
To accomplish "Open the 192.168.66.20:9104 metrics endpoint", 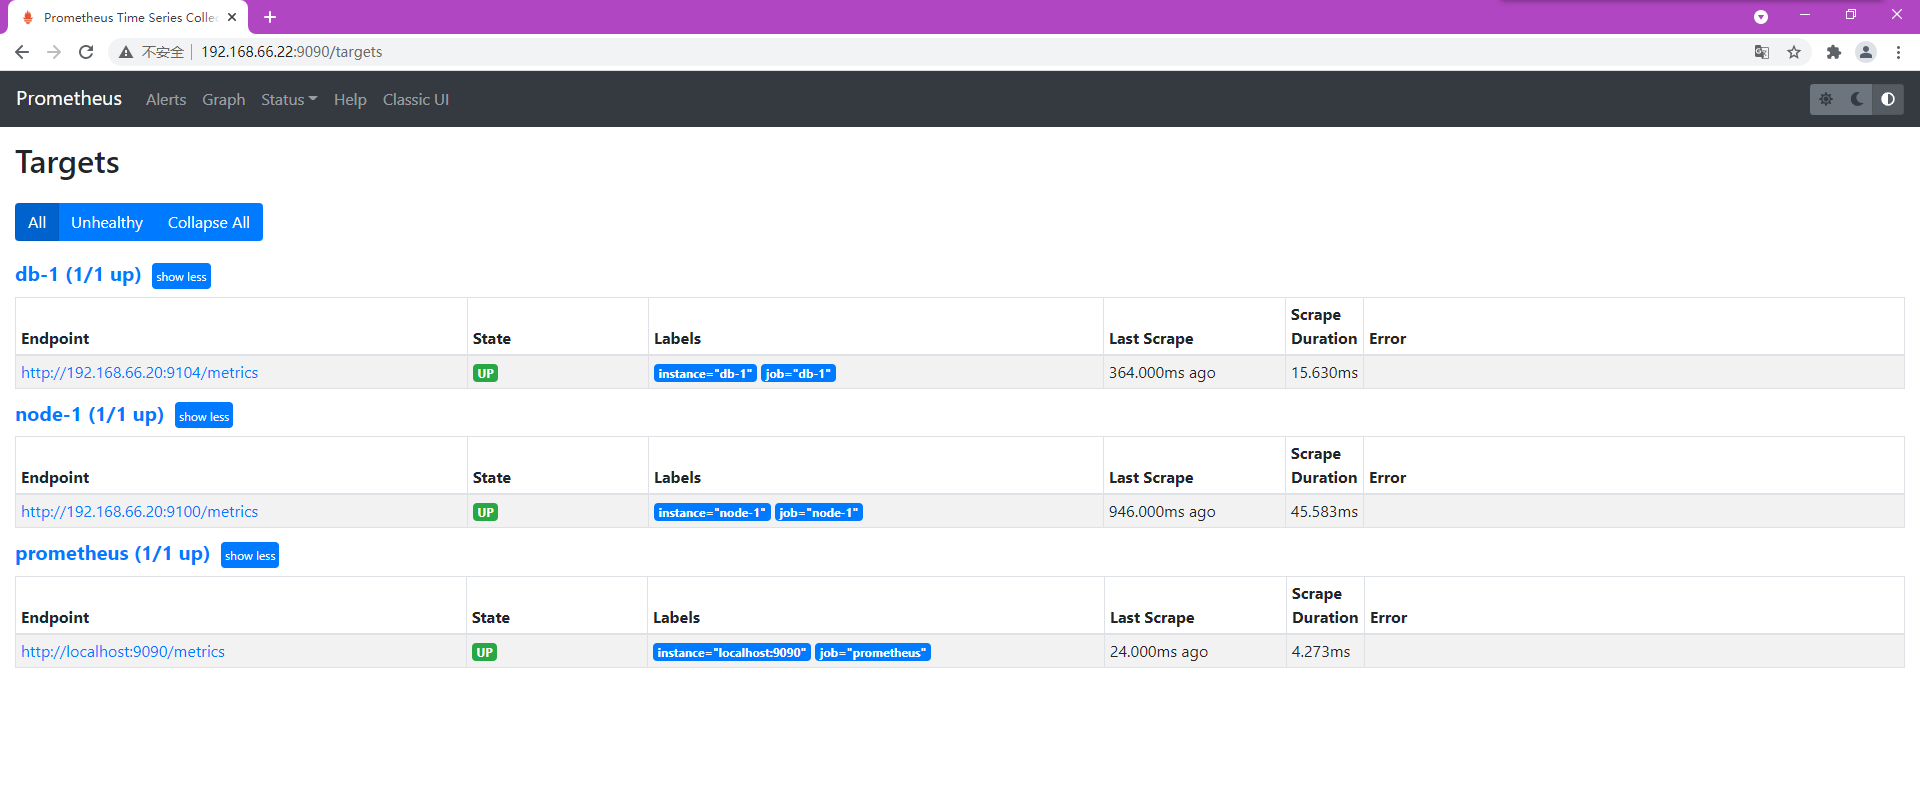I will tap(140, 372).
